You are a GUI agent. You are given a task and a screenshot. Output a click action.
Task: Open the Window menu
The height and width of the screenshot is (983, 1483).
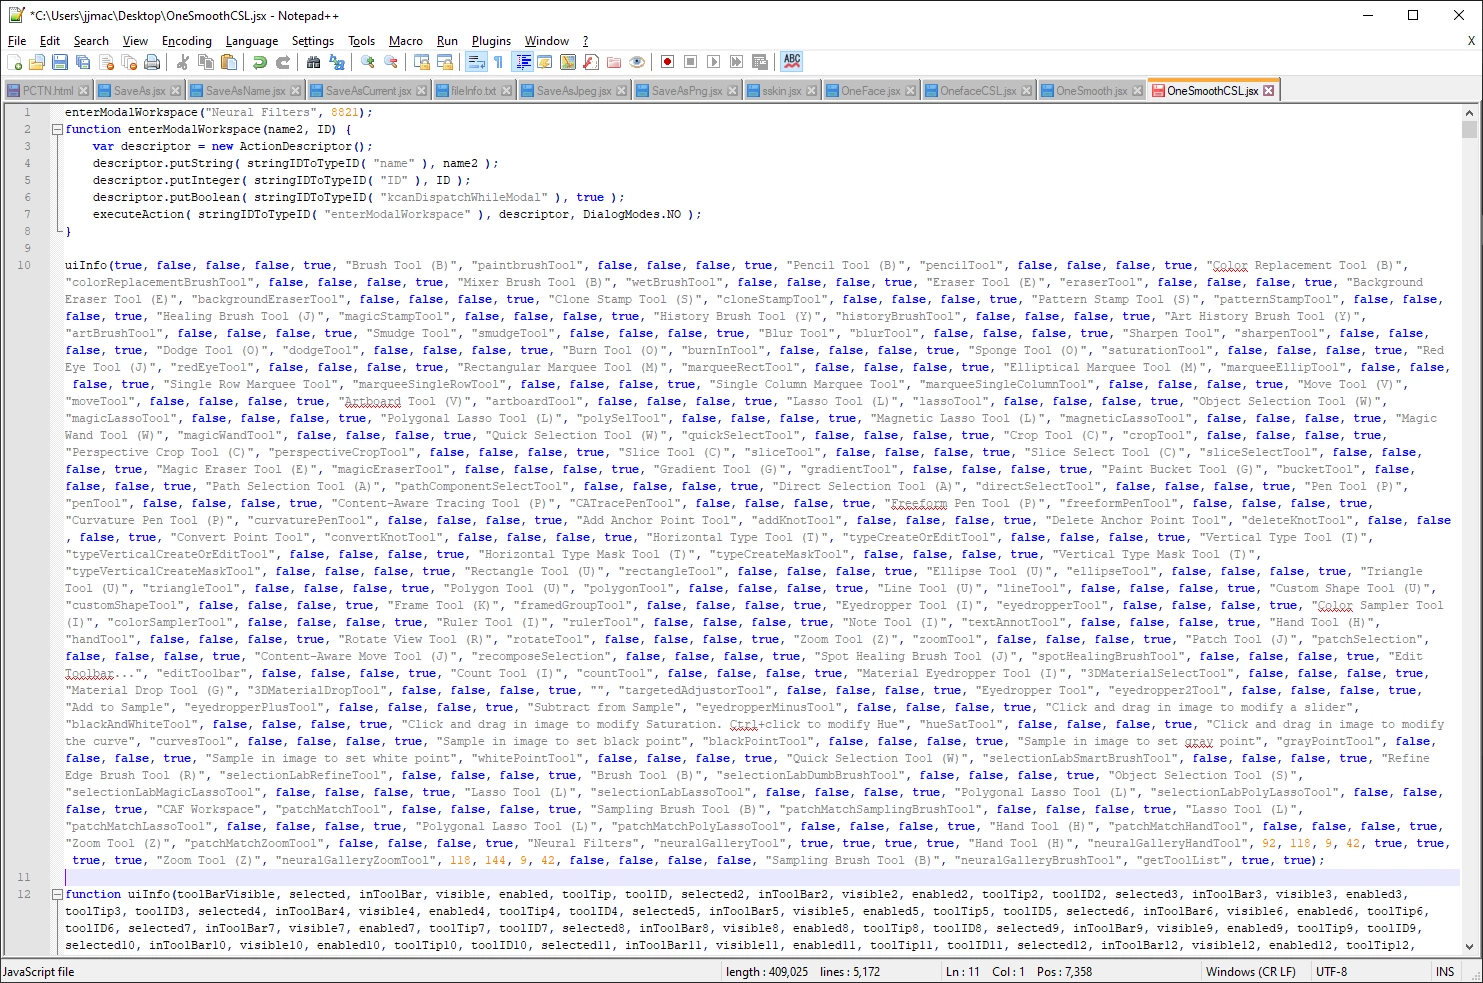coord(547,41)
